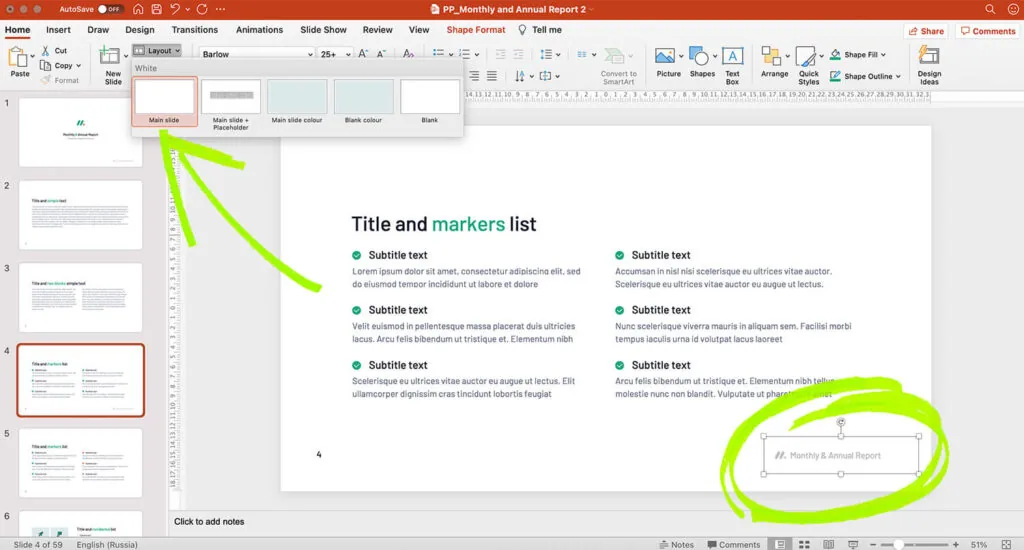Viewport: 1024px width, 550px height.
Task: Click the Home icon in title bar
Action: [x=138, y=9]
